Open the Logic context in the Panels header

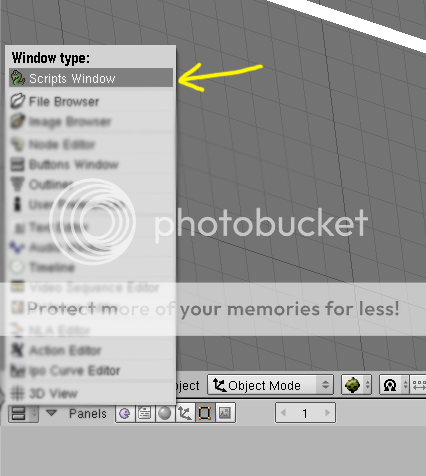pyautogui.click(x=125, y=413)
